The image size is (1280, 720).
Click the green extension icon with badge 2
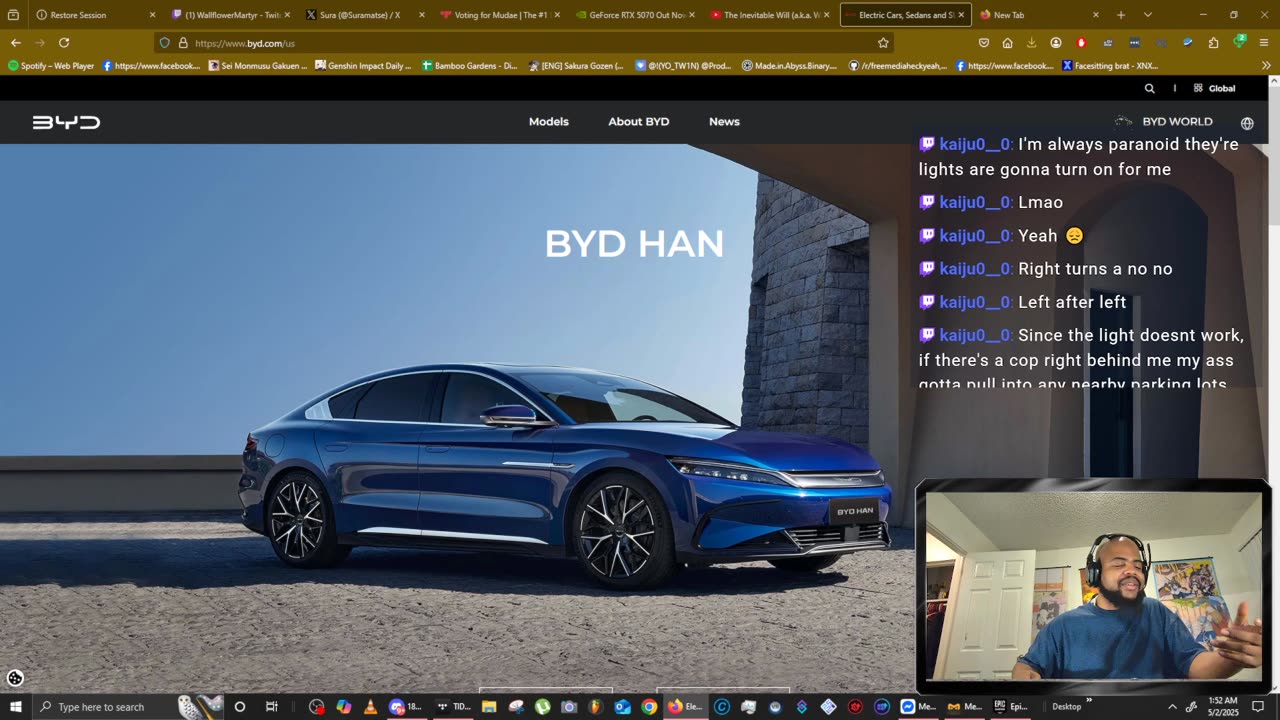coord(1239,42)
